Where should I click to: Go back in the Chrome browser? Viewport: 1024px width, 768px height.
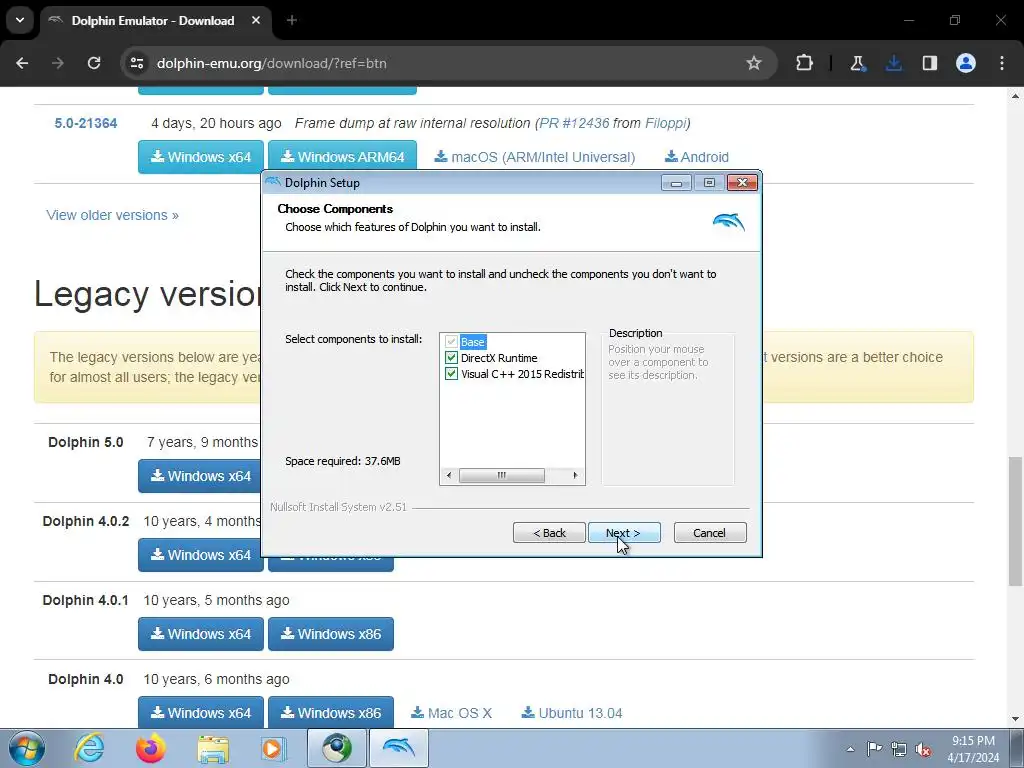click(22, 63)
